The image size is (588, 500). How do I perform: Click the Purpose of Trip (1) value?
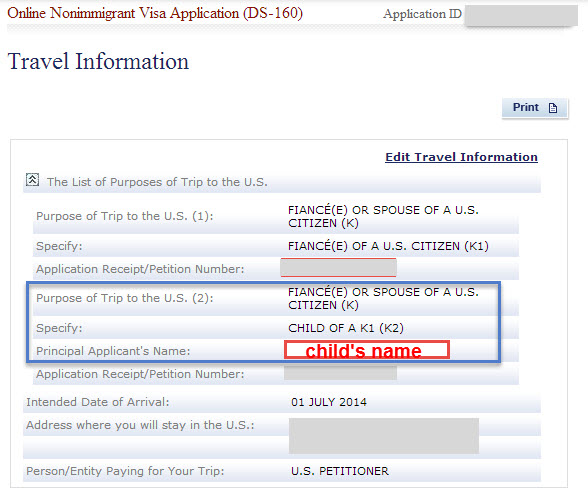click(x=383, y=216)
